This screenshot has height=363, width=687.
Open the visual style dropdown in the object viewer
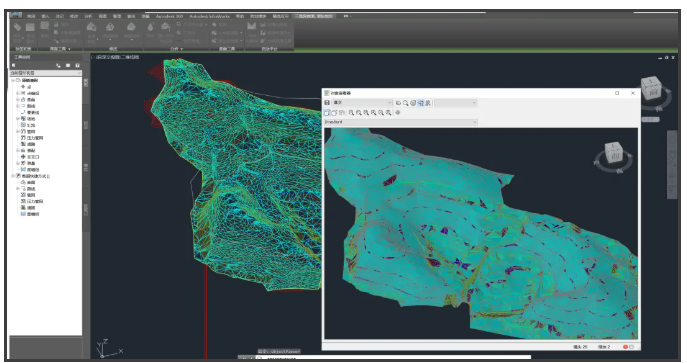[362, 103]
